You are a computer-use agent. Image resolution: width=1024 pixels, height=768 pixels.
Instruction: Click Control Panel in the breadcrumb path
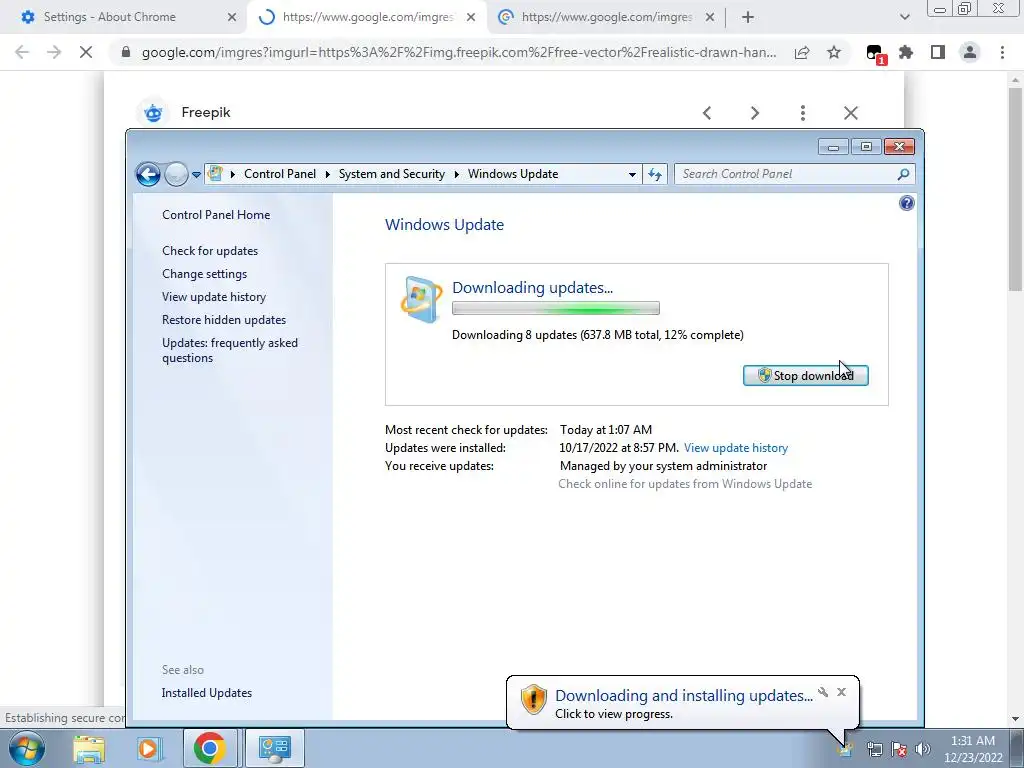pos(280,174)
